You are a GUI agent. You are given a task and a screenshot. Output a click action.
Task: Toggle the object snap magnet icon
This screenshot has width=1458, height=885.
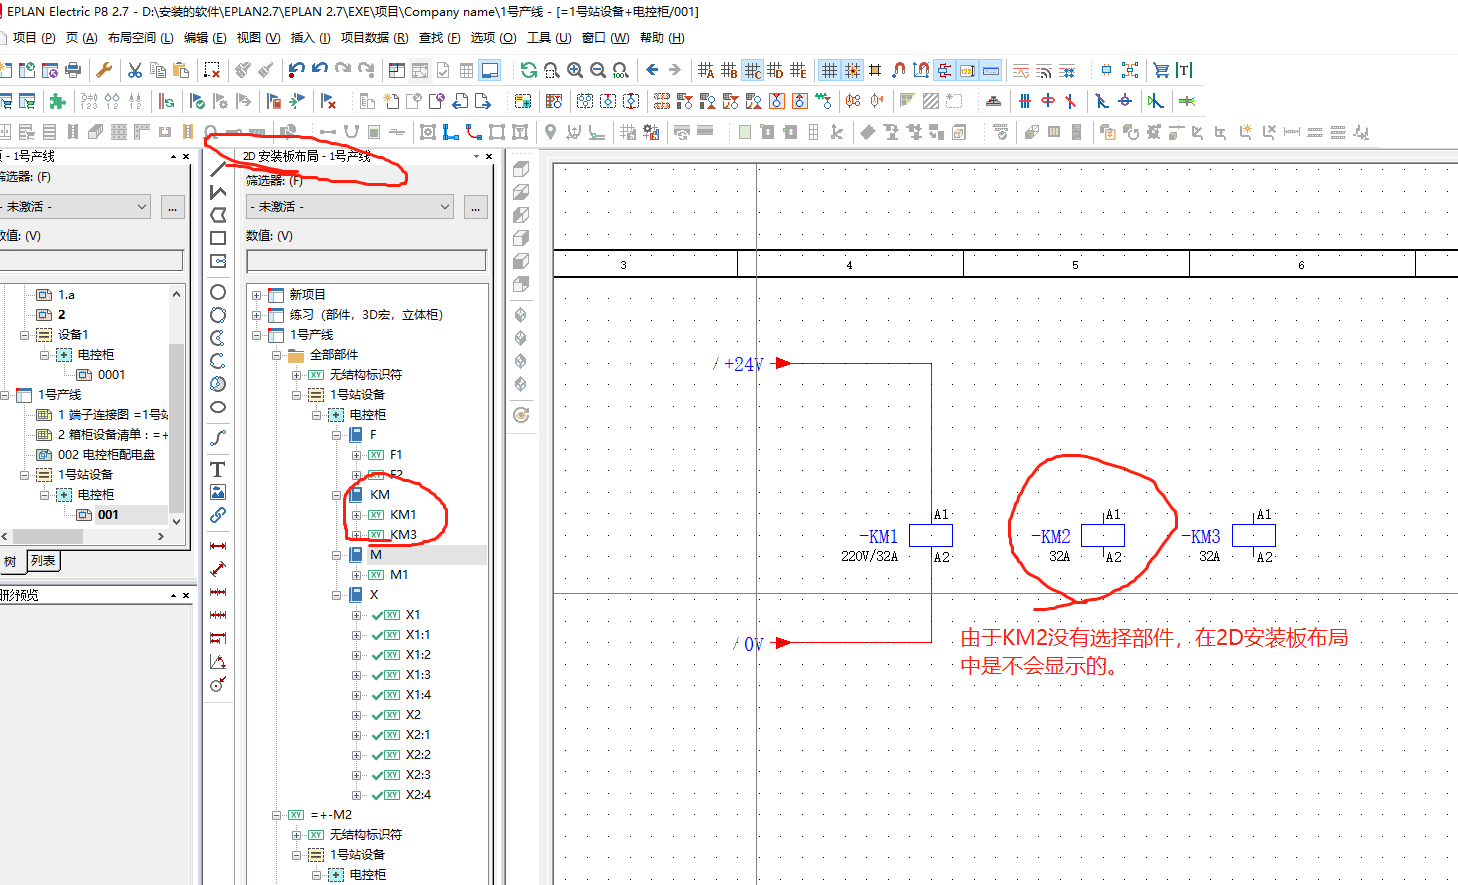pos(898,70)
